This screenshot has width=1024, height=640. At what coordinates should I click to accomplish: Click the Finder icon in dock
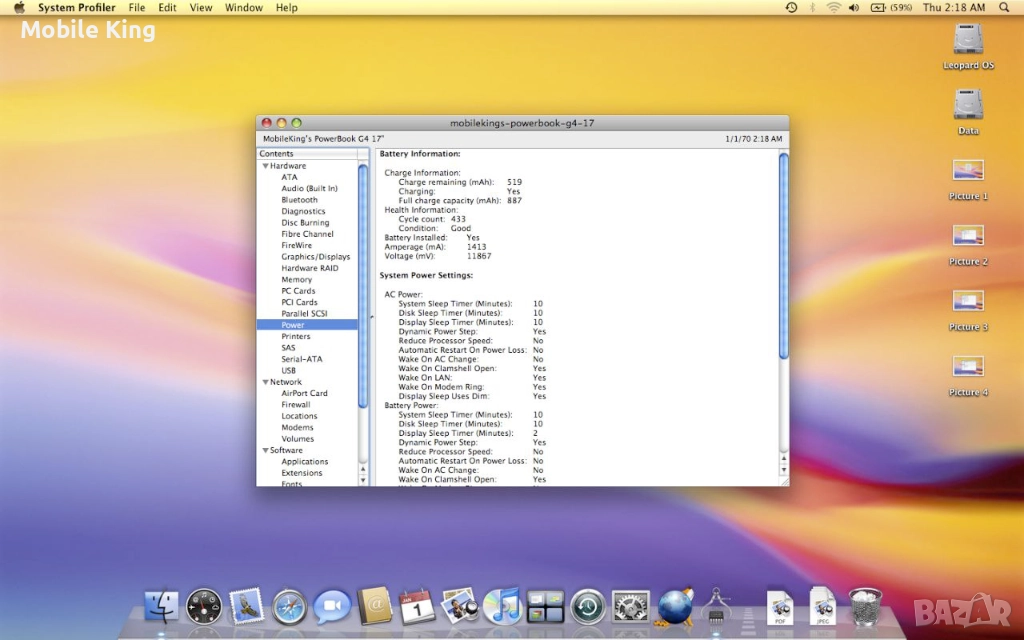161,606
